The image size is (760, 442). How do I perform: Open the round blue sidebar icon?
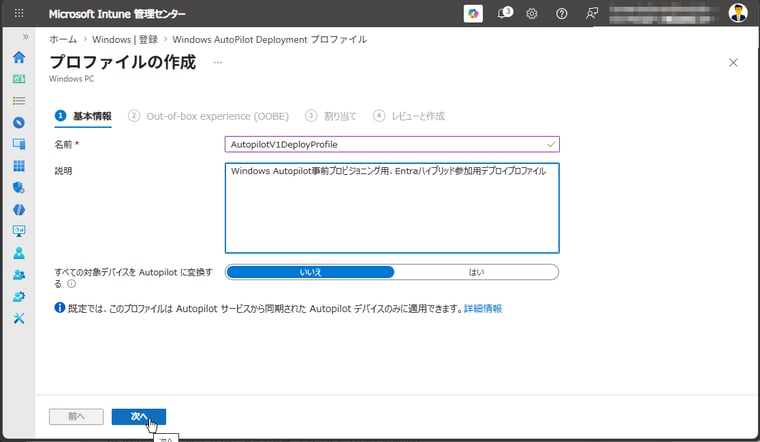tap(19, 123)
